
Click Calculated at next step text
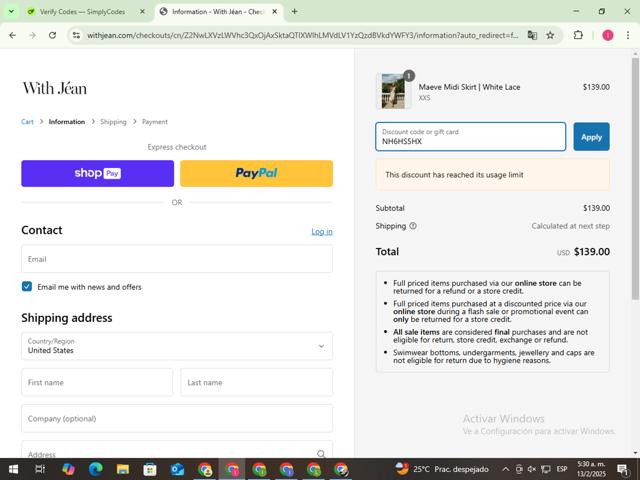click(571, 226)
